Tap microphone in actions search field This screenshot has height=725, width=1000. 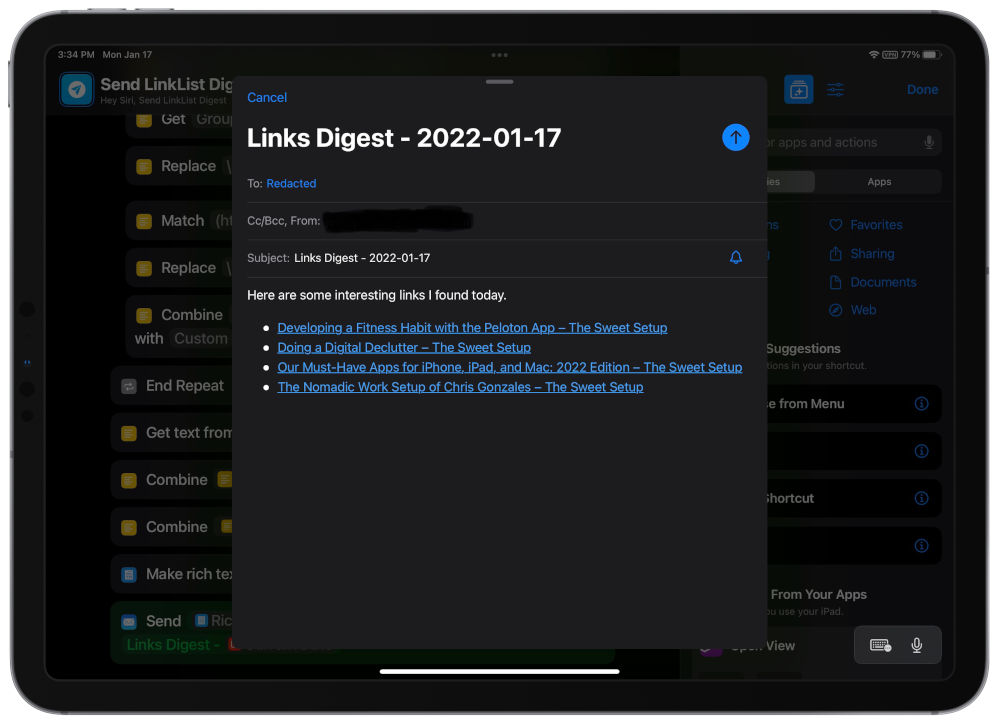(929, 142)
